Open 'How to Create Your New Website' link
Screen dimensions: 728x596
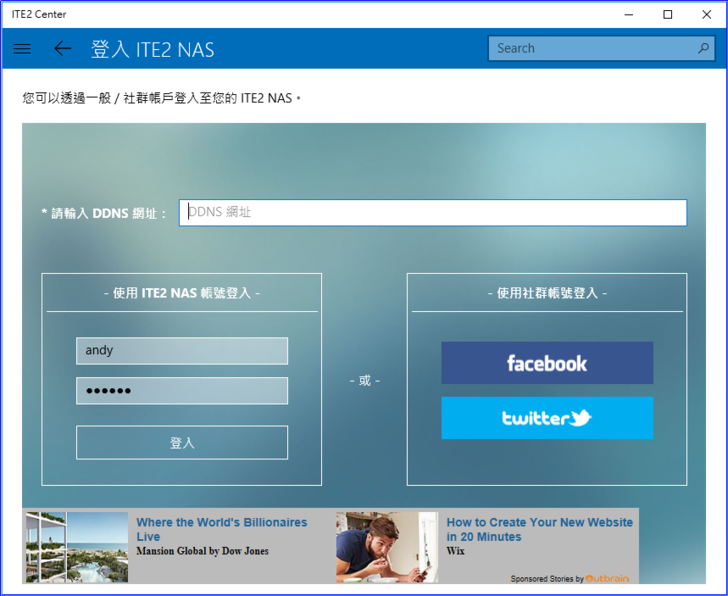(539, 529)
